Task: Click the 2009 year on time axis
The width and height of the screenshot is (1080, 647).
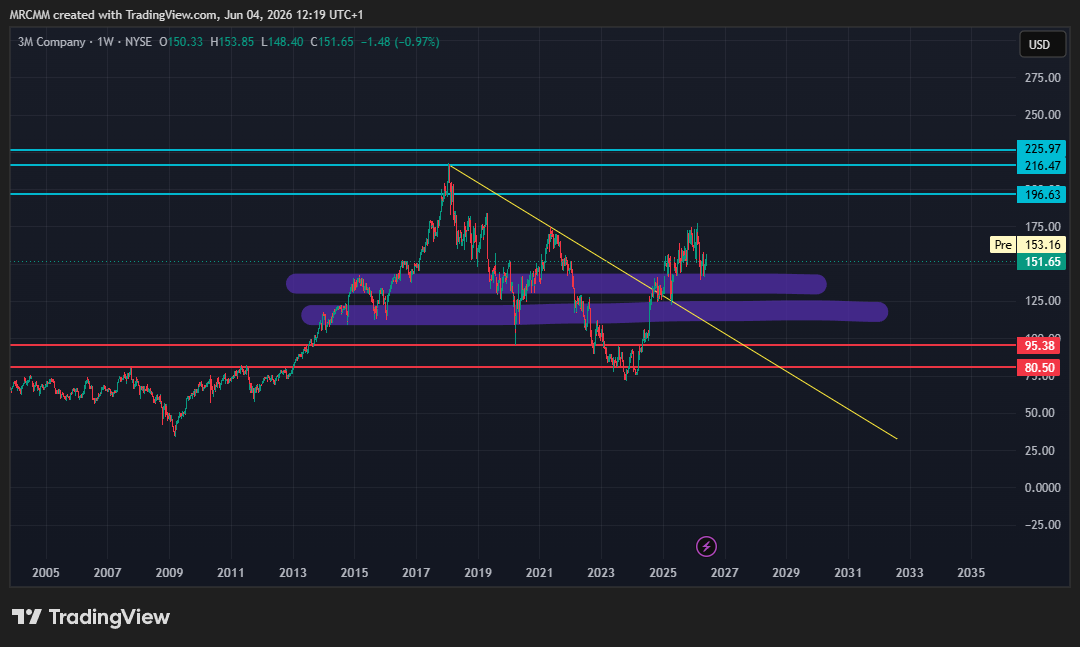Action: (169, 573)
